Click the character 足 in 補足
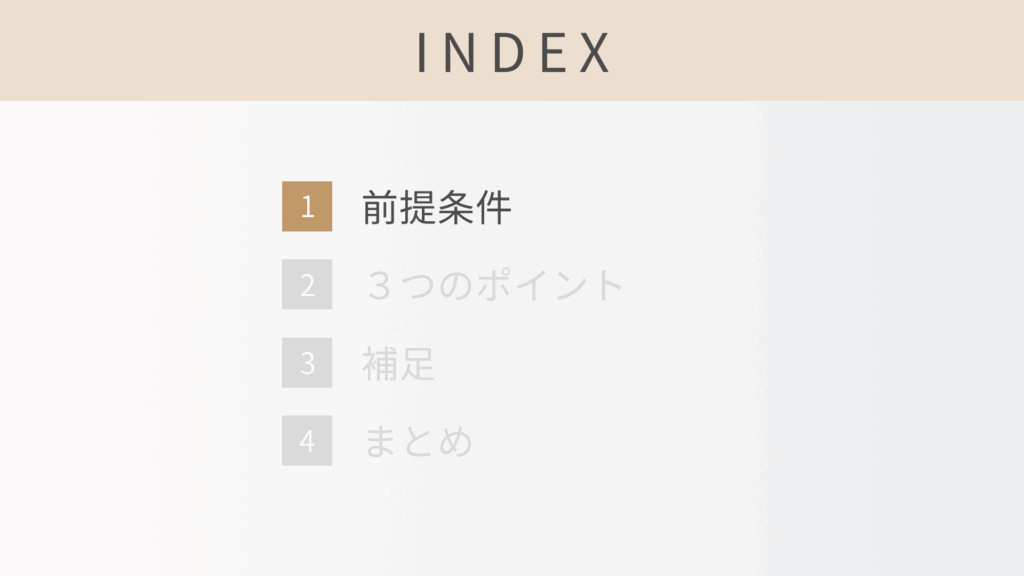The image size is (1024, 576). pyautogui.click(x=418, y=364)
